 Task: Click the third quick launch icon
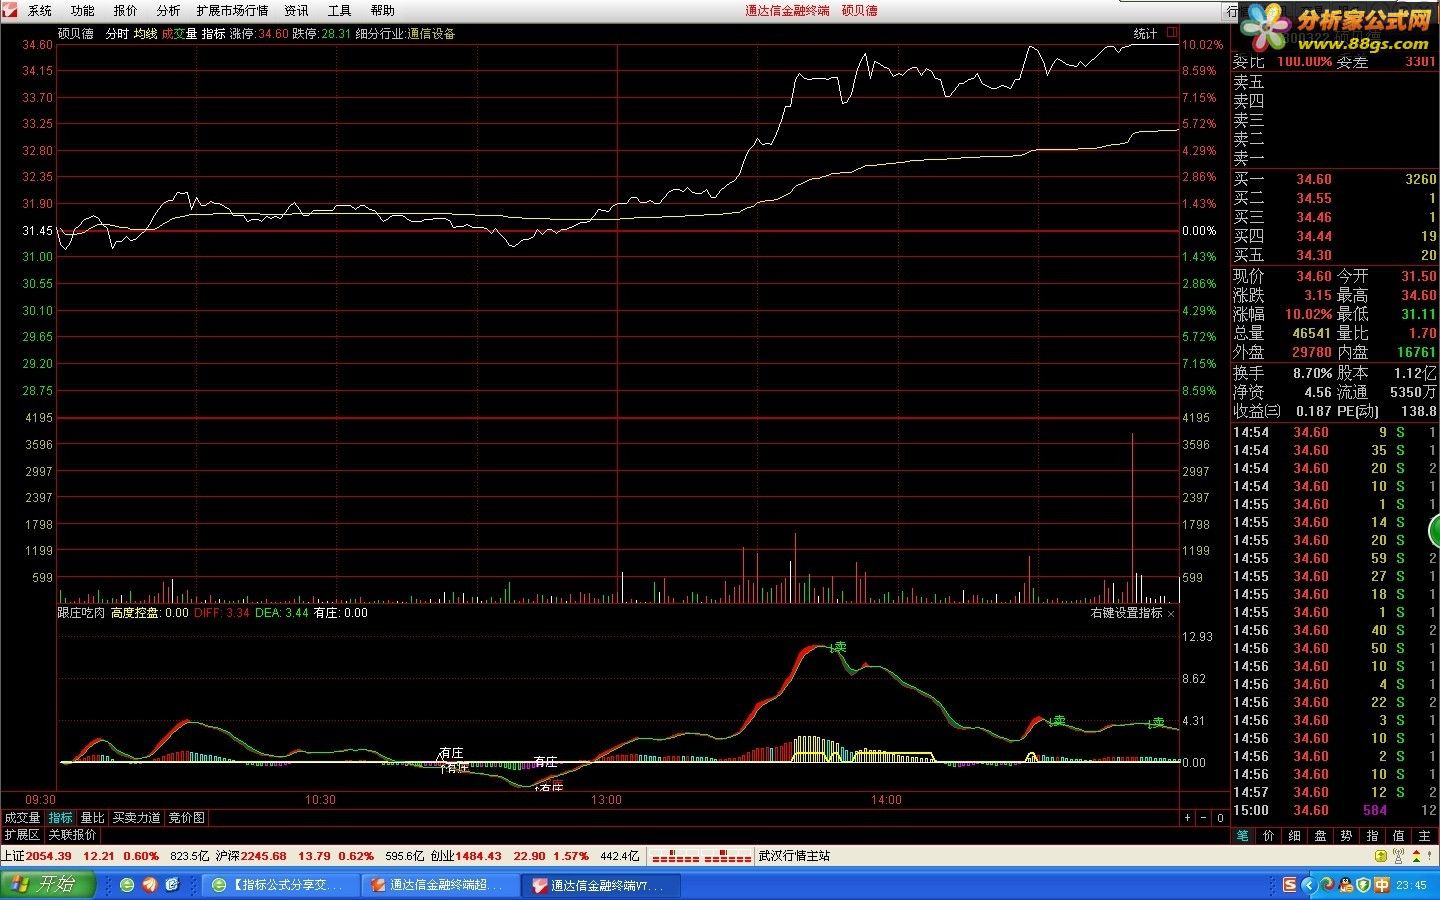click(171, 885)
